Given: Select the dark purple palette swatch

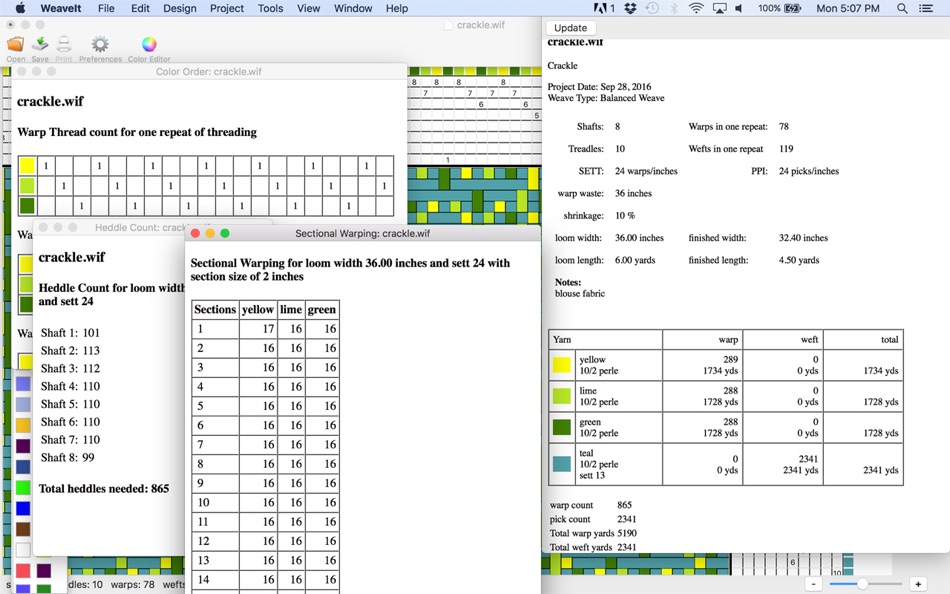Looking at the screenshot, I should [x=23, y=446].
